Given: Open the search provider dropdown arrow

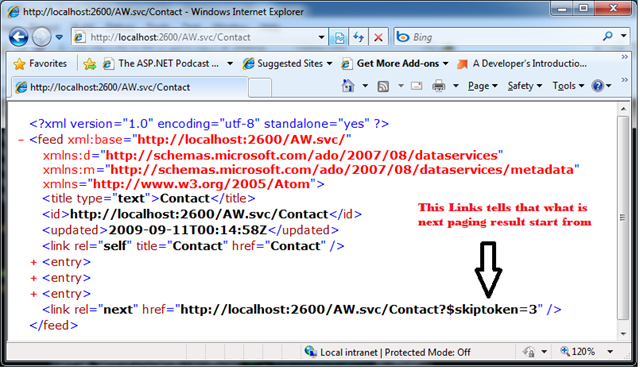Looking at the screenshot, I should coord(624,36).
